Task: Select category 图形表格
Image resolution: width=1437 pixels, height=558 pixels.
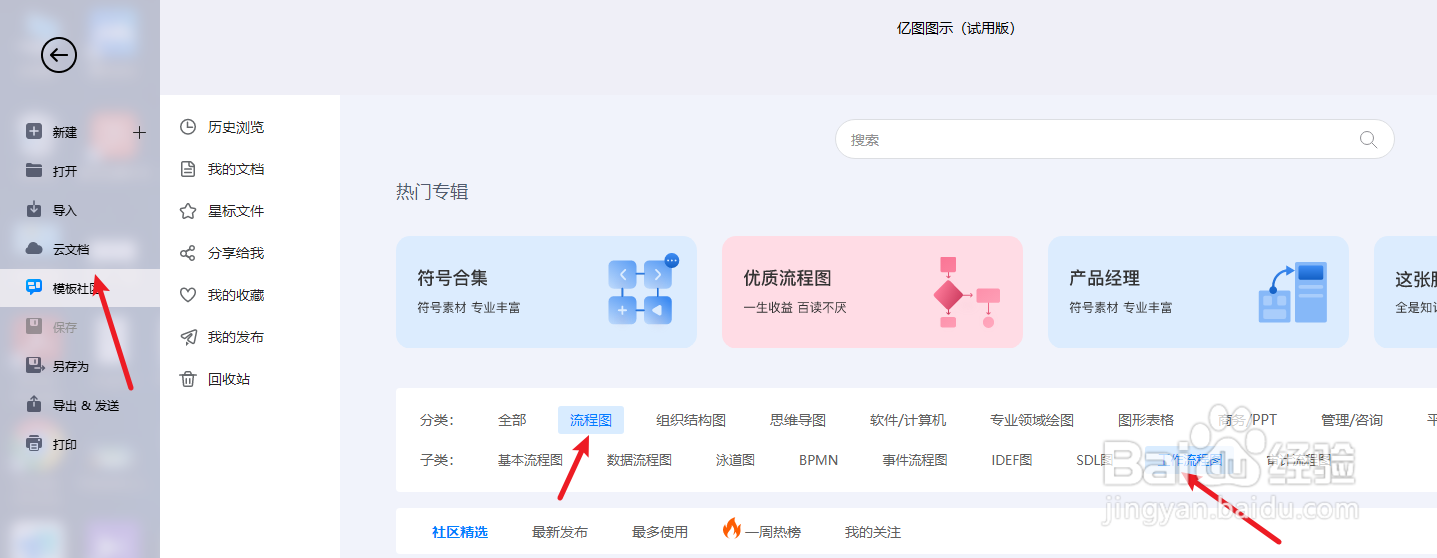Action: tap(1146, 420)
